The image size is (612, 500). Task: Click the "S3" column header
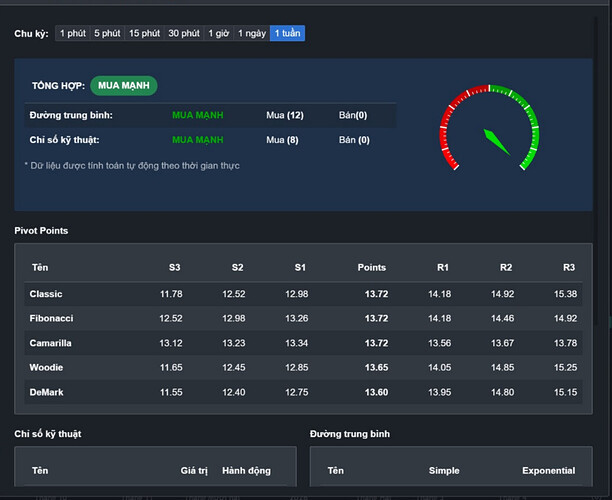click(174, 267)
